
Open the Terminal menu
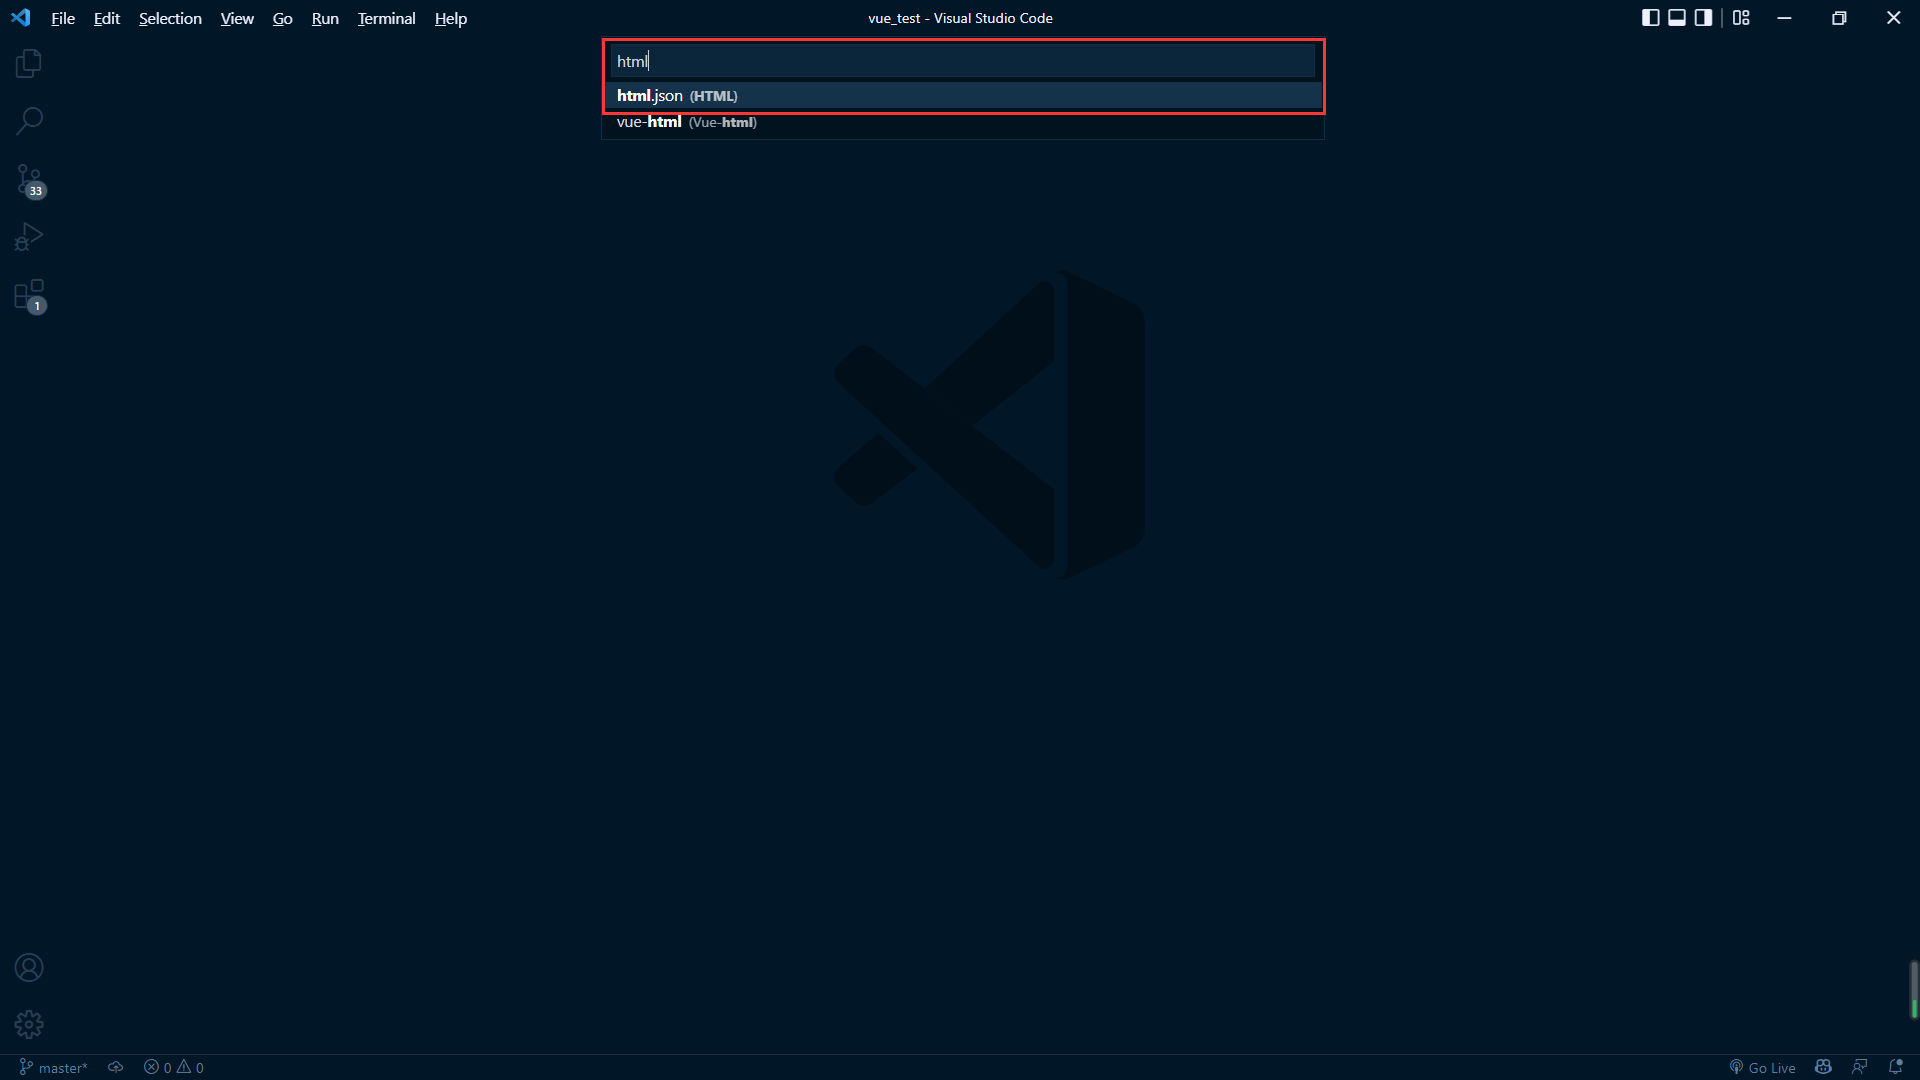coord(387,18)
